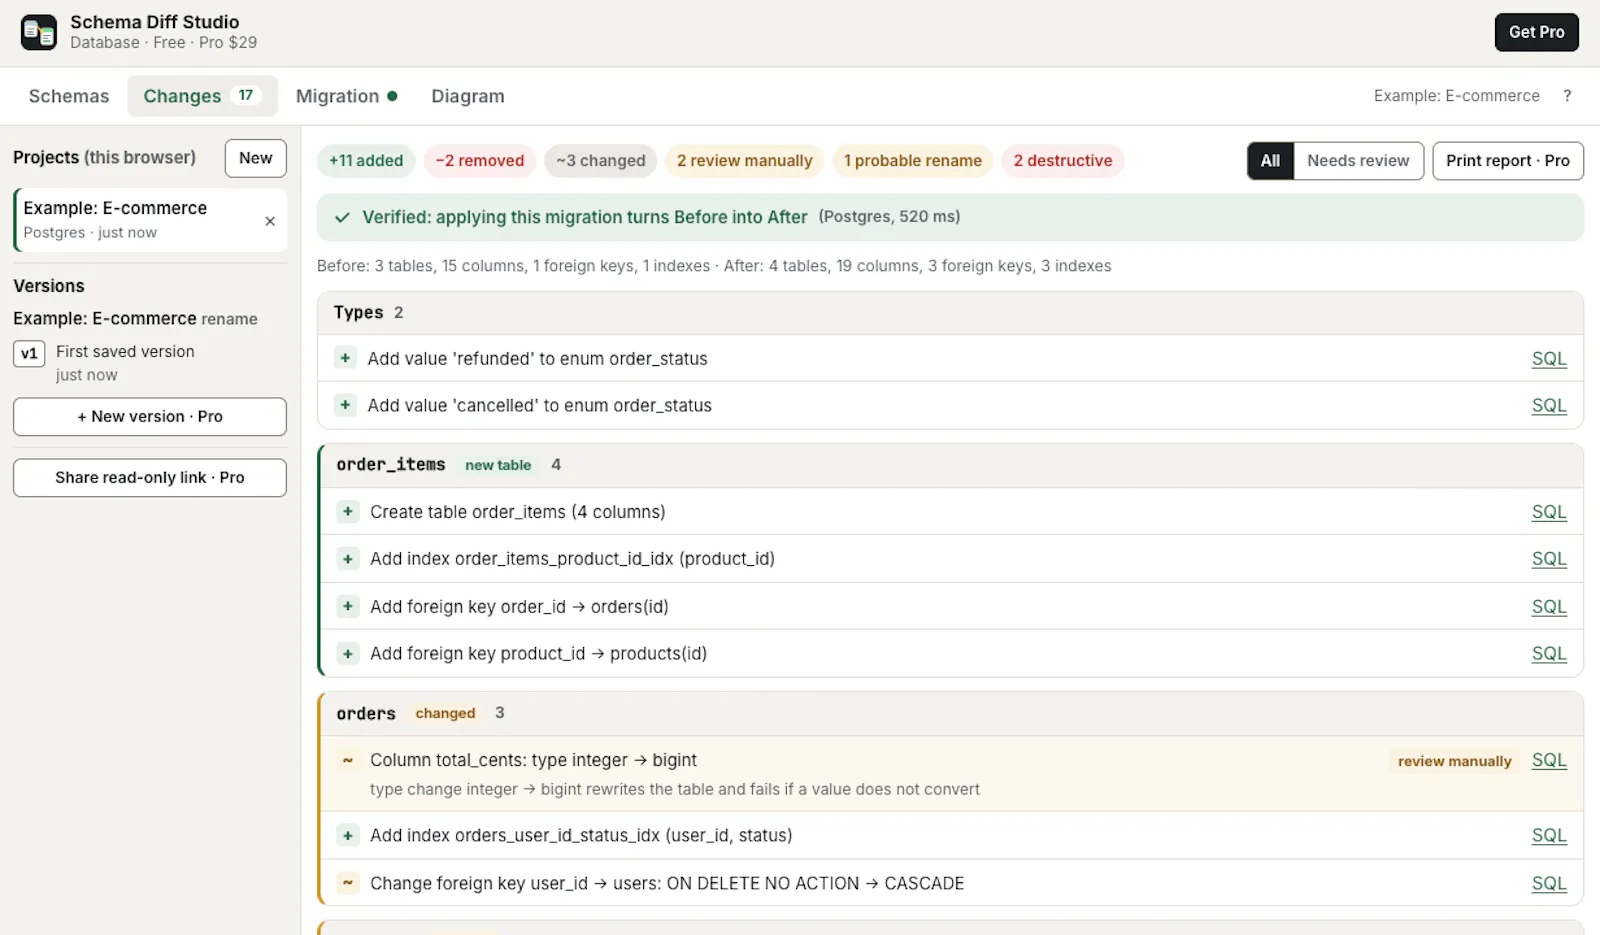This screenshot has height=935, width=1600.
Task: Filter by 2 destructive chip
Action: click(x=1063, y=161)
